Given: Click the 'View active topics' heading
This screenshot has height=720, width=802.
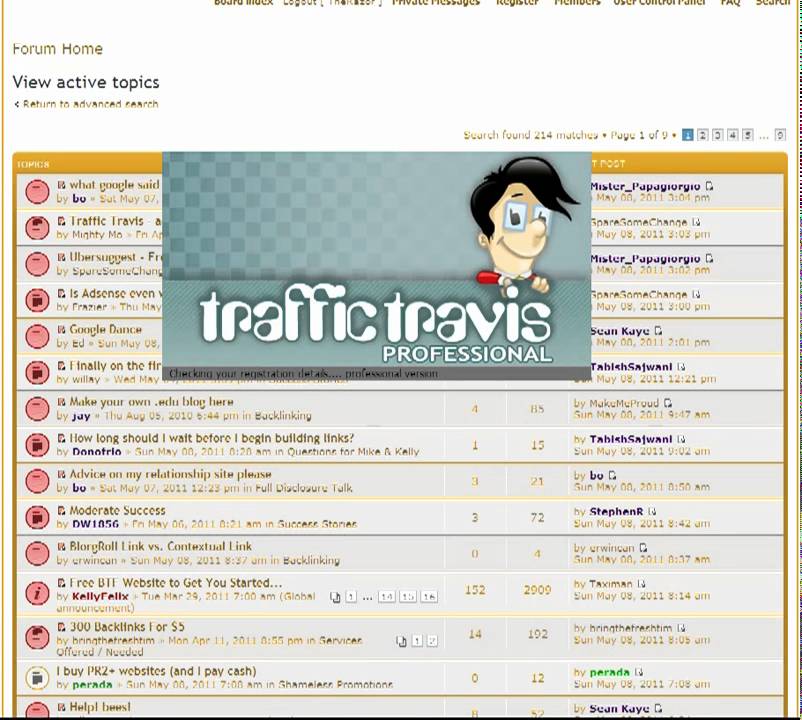Looking at the screenshot, I should pos(86,82).
